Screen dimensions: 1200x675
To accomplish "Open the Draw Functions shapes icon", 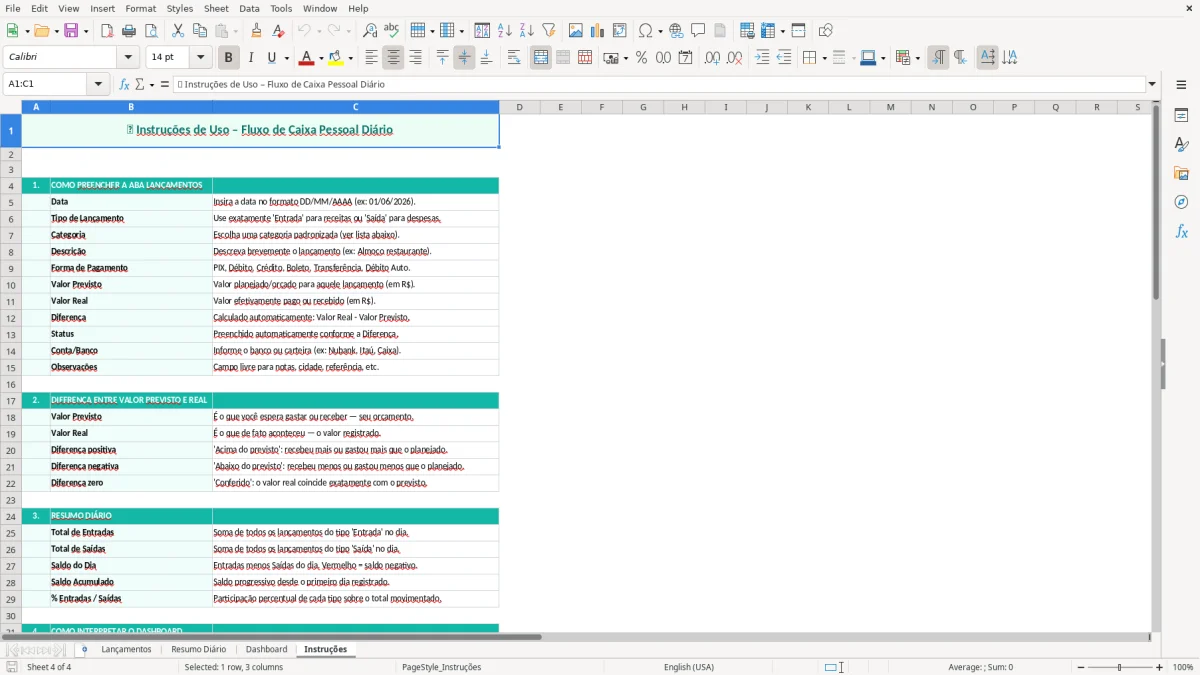I will [x=825, y=31].
